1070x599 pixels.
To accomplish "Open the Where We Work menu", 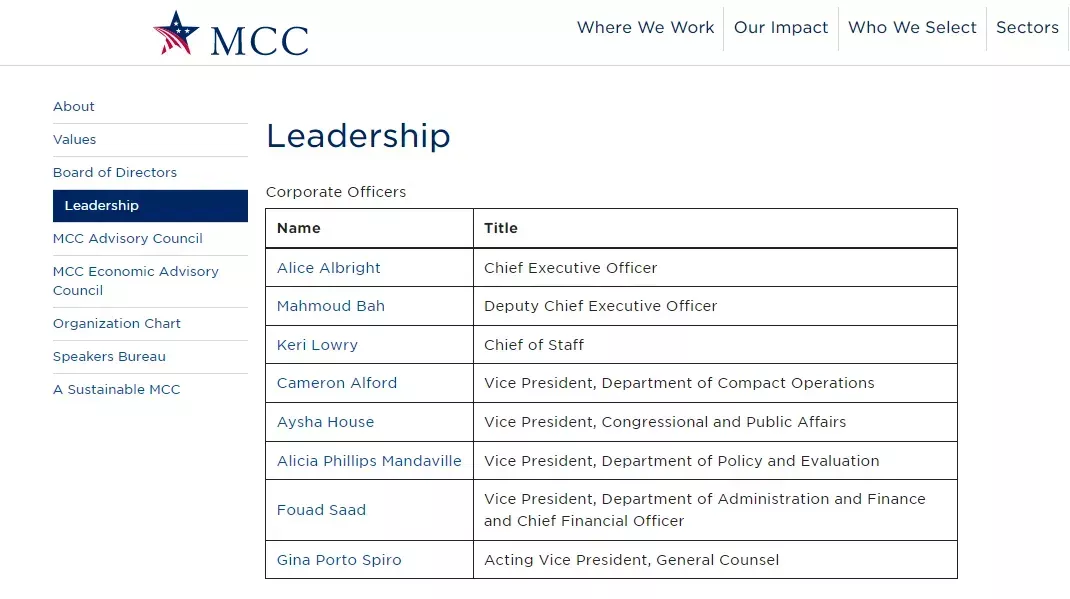I will 645,28.
